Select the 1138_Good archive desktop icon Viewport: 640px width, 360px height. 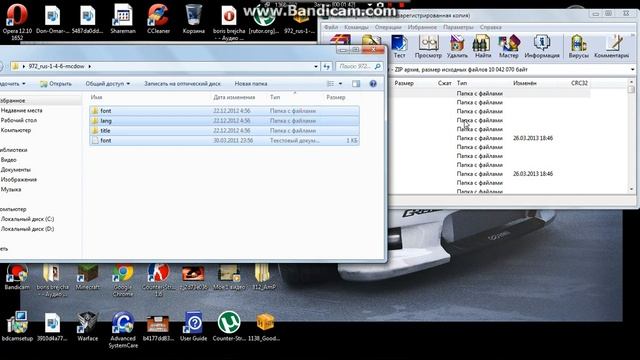click(264, 327)
